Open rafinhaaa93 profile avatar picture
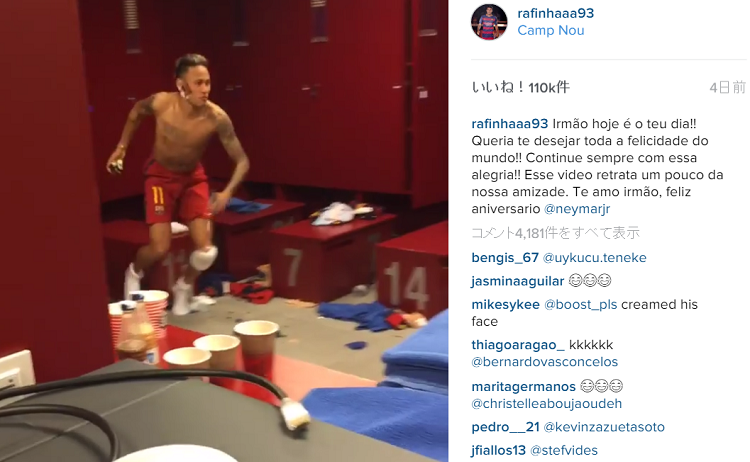 click(x=489, y=22)
